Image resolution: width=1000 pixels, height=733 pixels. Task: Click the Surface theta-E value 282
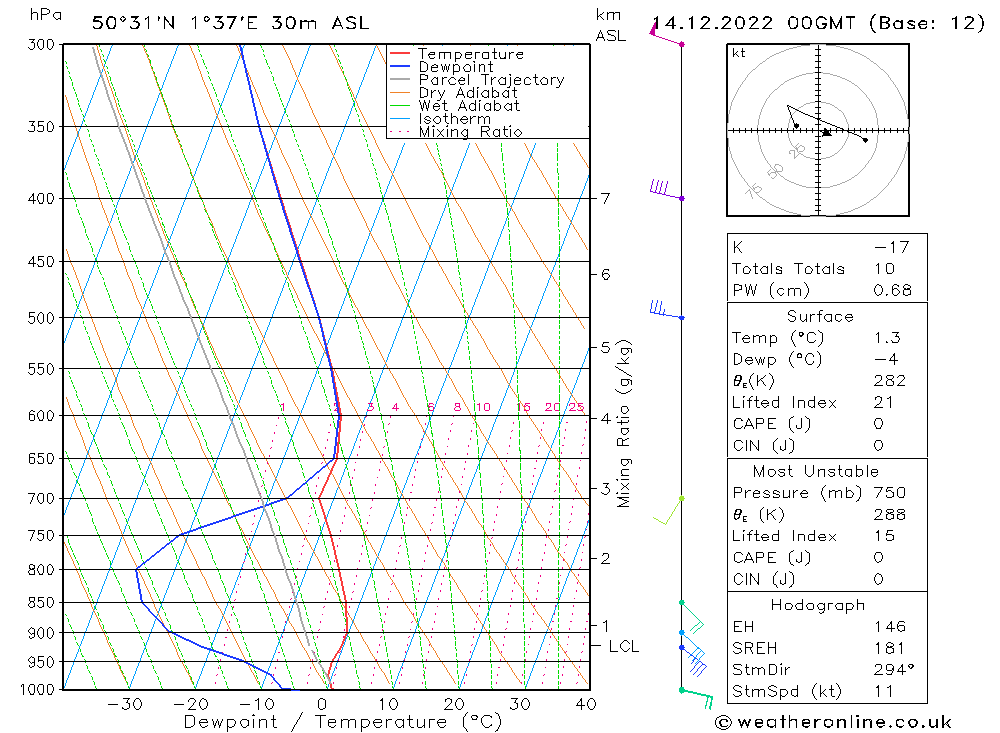coord(890,381)
